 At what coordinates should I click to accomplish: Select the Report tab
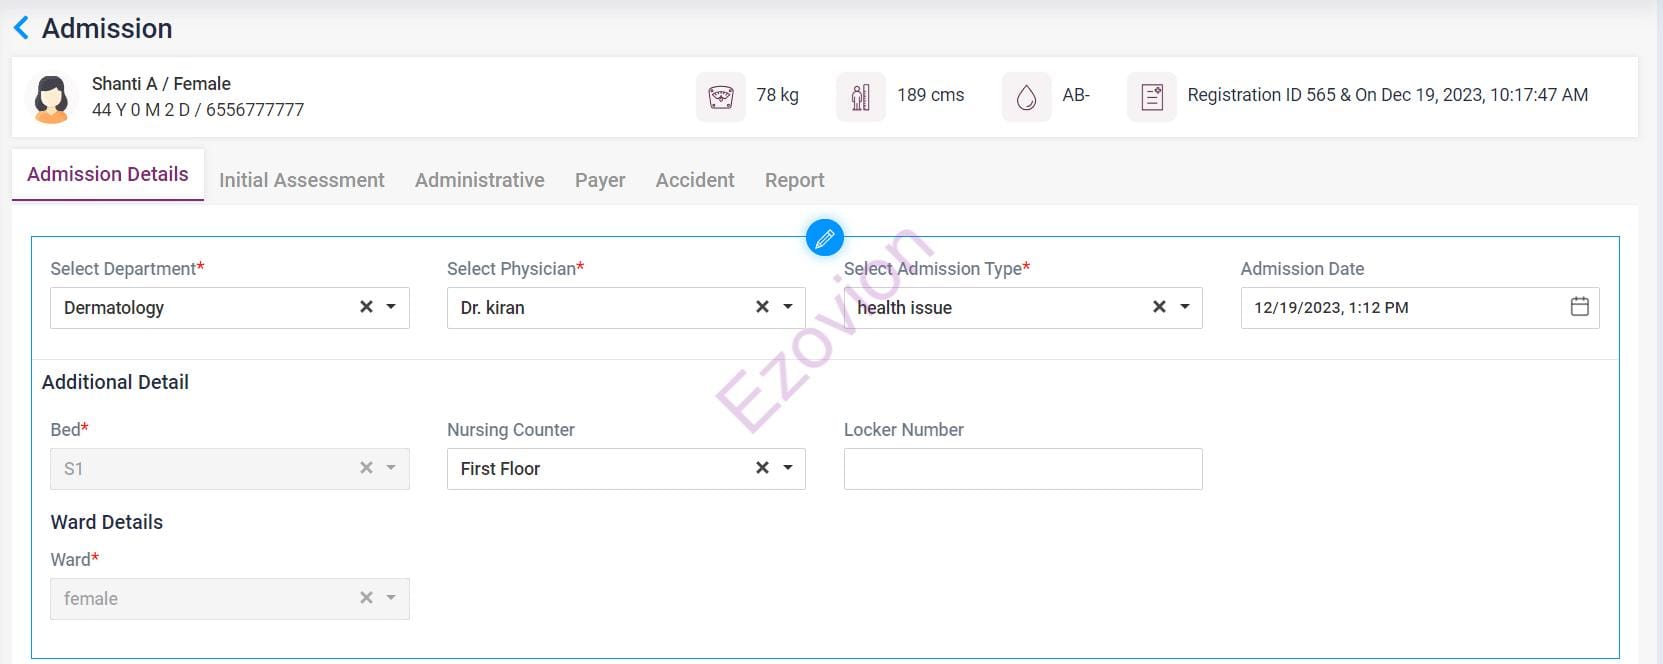[794, 180]
